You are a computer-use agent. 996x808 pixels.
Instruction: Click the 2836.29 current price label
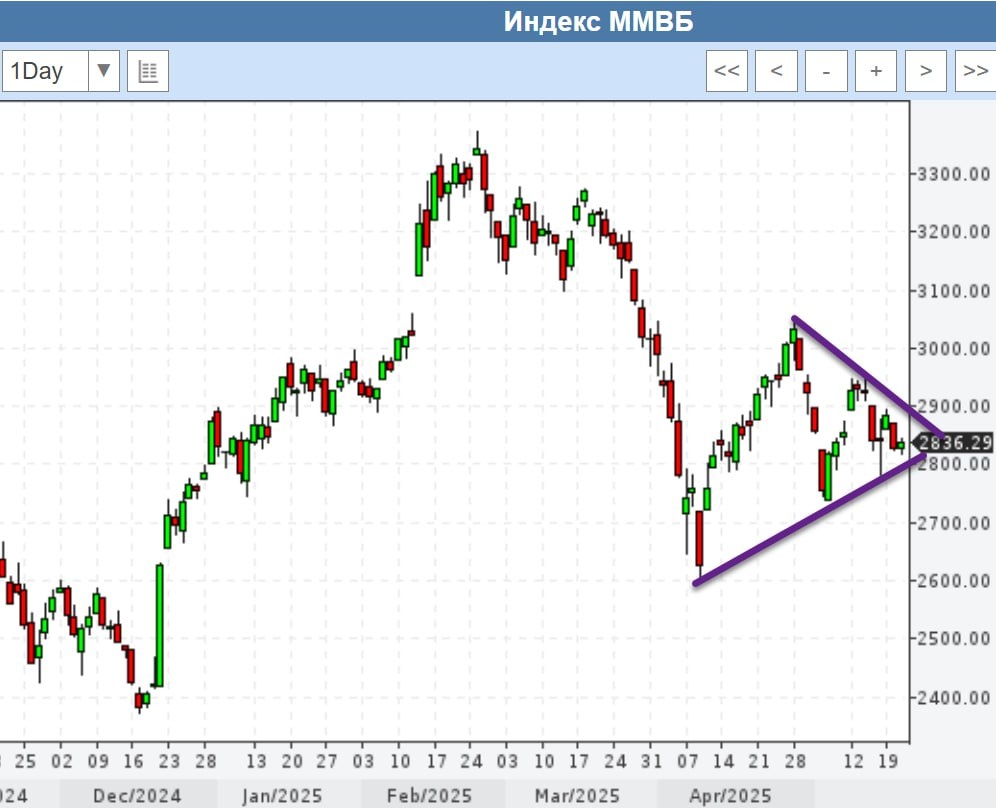pos(953,443)
